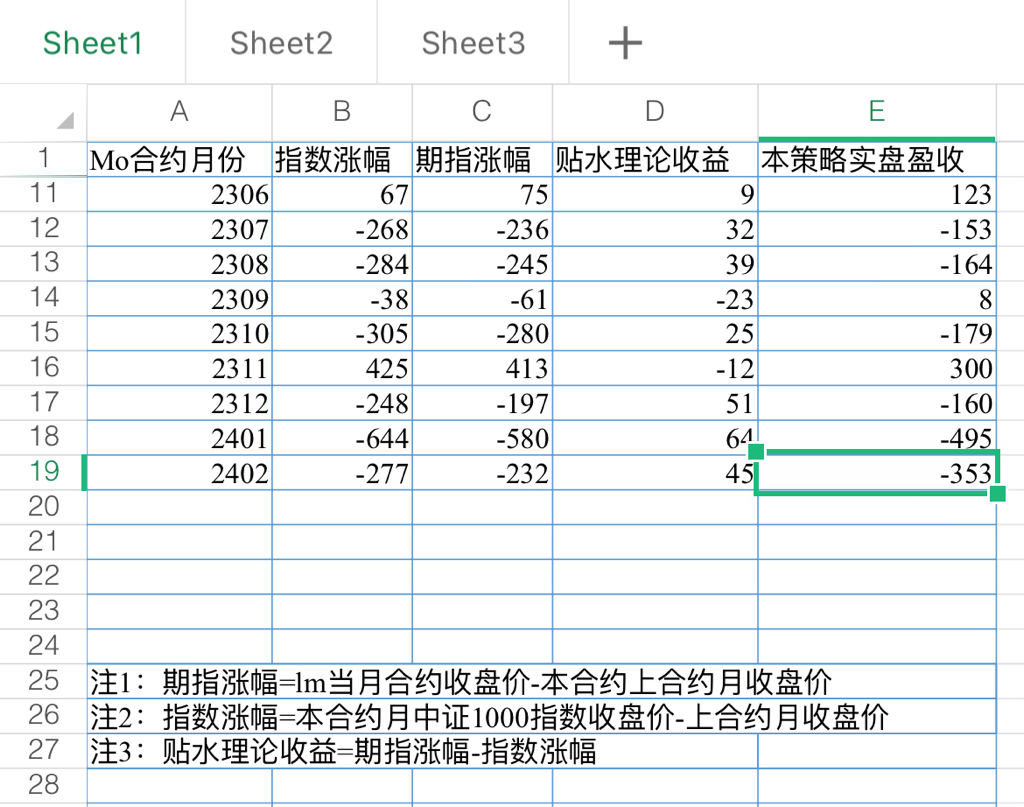Select row 11 header
The width and height of the screenshot is (1024, 807).
click(x=43, y=194)
